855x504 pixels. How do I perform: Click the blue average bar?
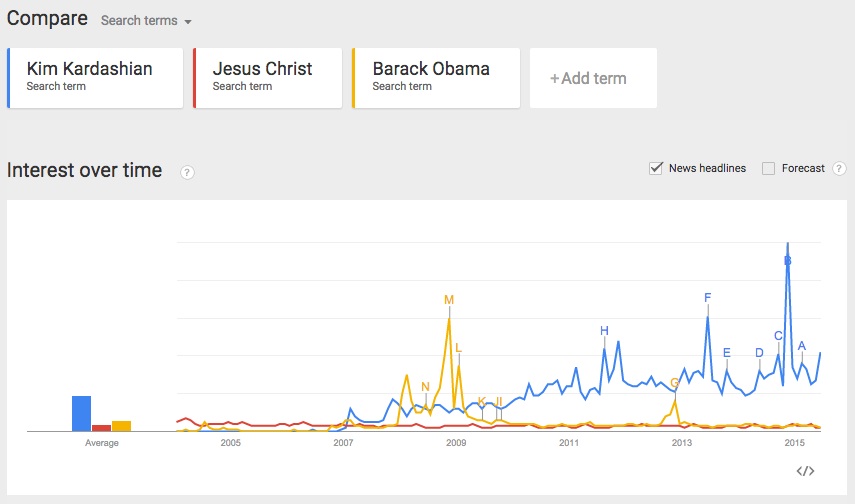click(82, 413)
